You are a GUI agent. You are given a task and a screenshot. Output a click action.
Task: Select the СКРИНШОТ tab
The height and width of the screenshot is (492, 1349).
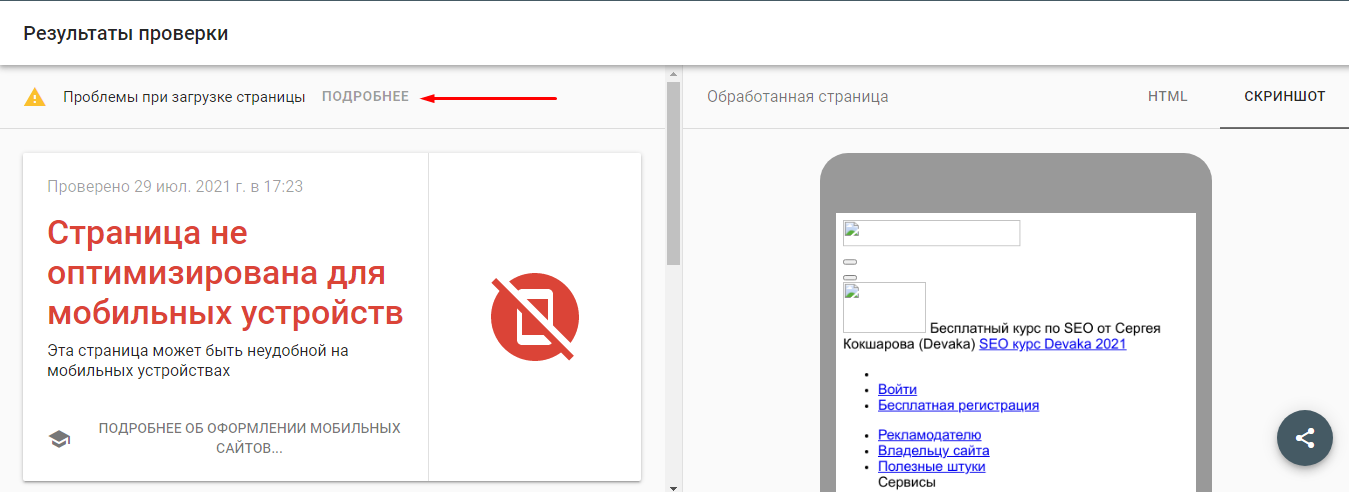(1284, 97)
